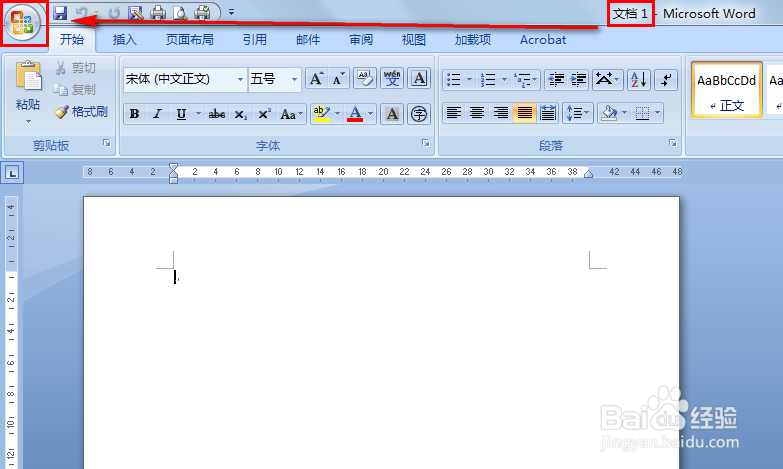Open the Line Spacing dropdown

(x=578, y=113)
